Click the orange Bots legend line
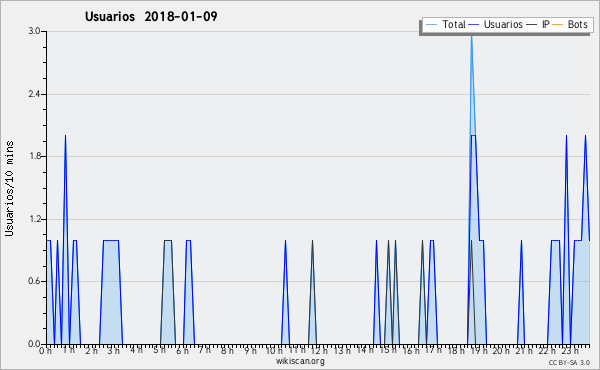 [558, 24]
